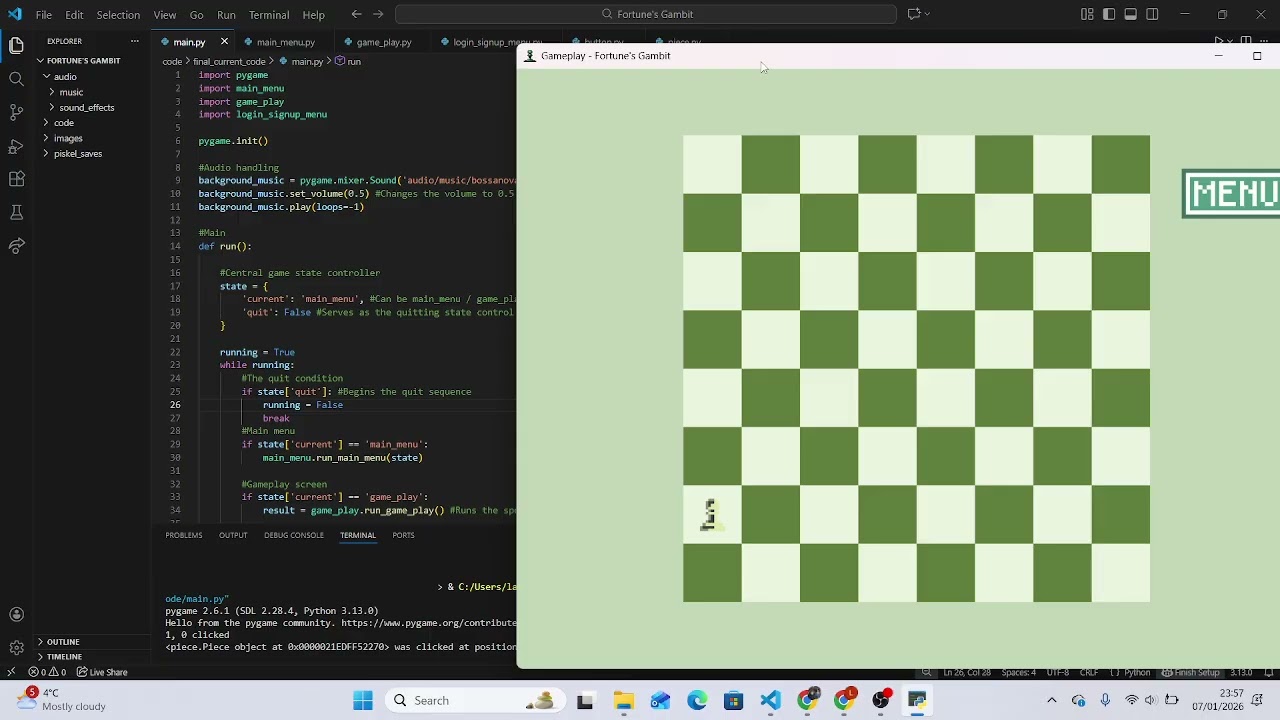The width and height of the screenshot is (1280, 720).
Task: Open the Manage gear in activity bar
Action: (16, 648)
